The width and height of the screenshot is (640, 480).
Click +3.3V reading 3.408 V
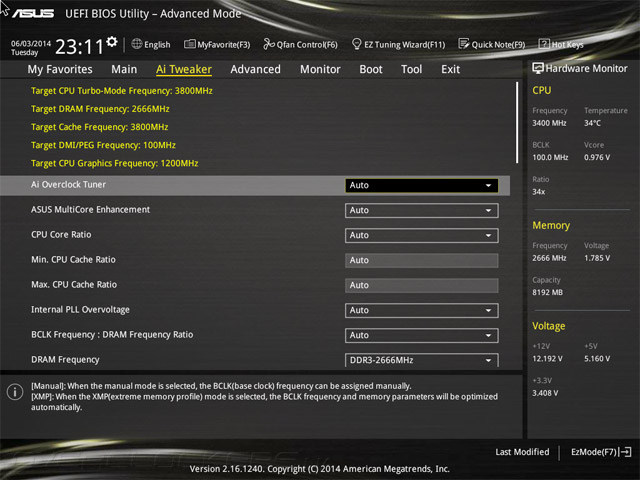point(545,393)
